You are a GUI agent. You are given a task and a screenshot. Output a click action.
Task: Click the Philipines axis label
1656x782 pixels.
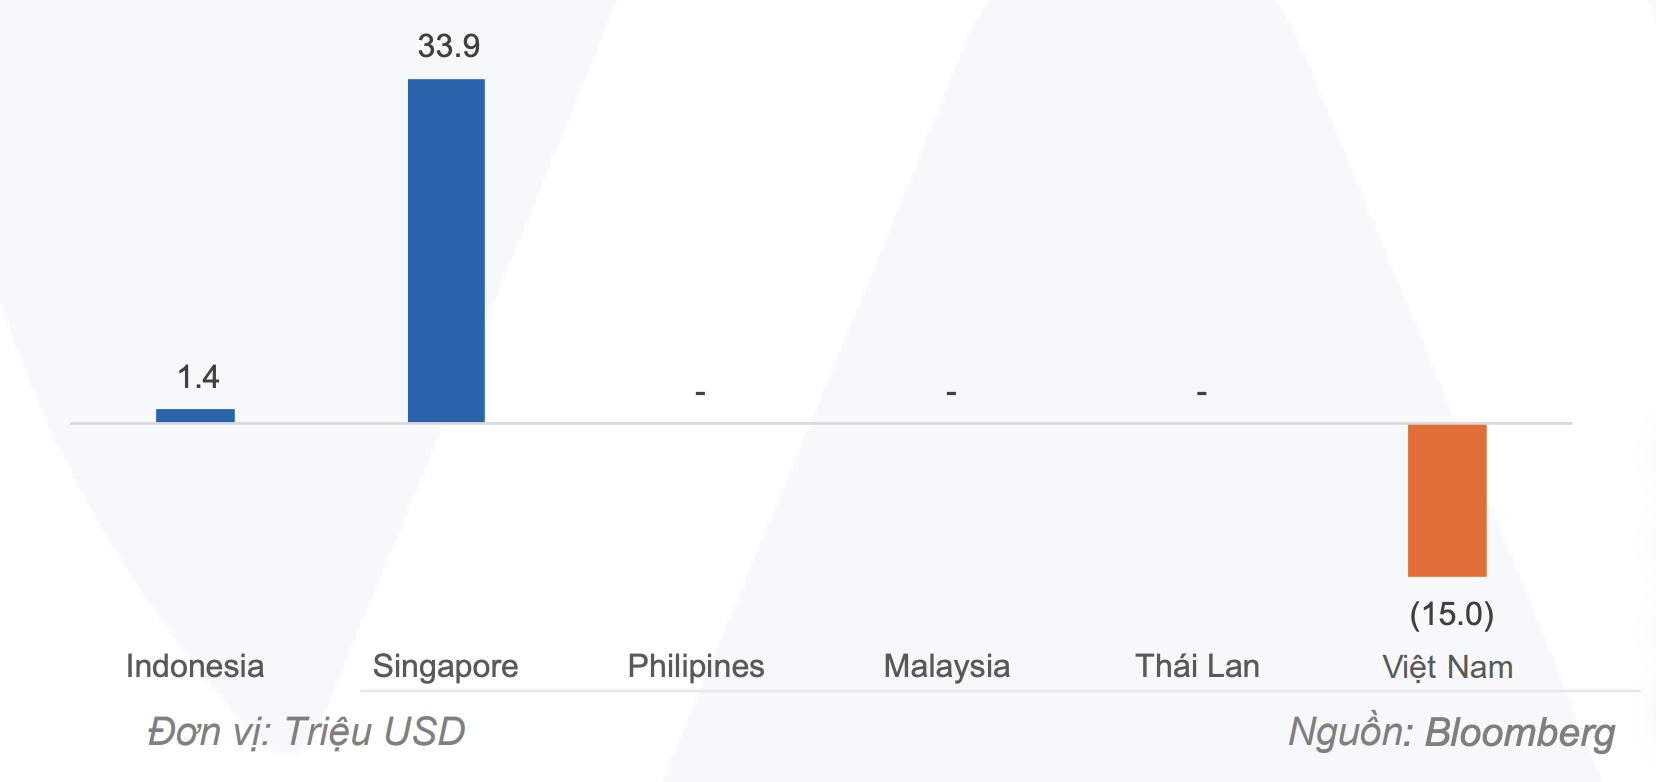pyautogui.click(x=696, y=666)
